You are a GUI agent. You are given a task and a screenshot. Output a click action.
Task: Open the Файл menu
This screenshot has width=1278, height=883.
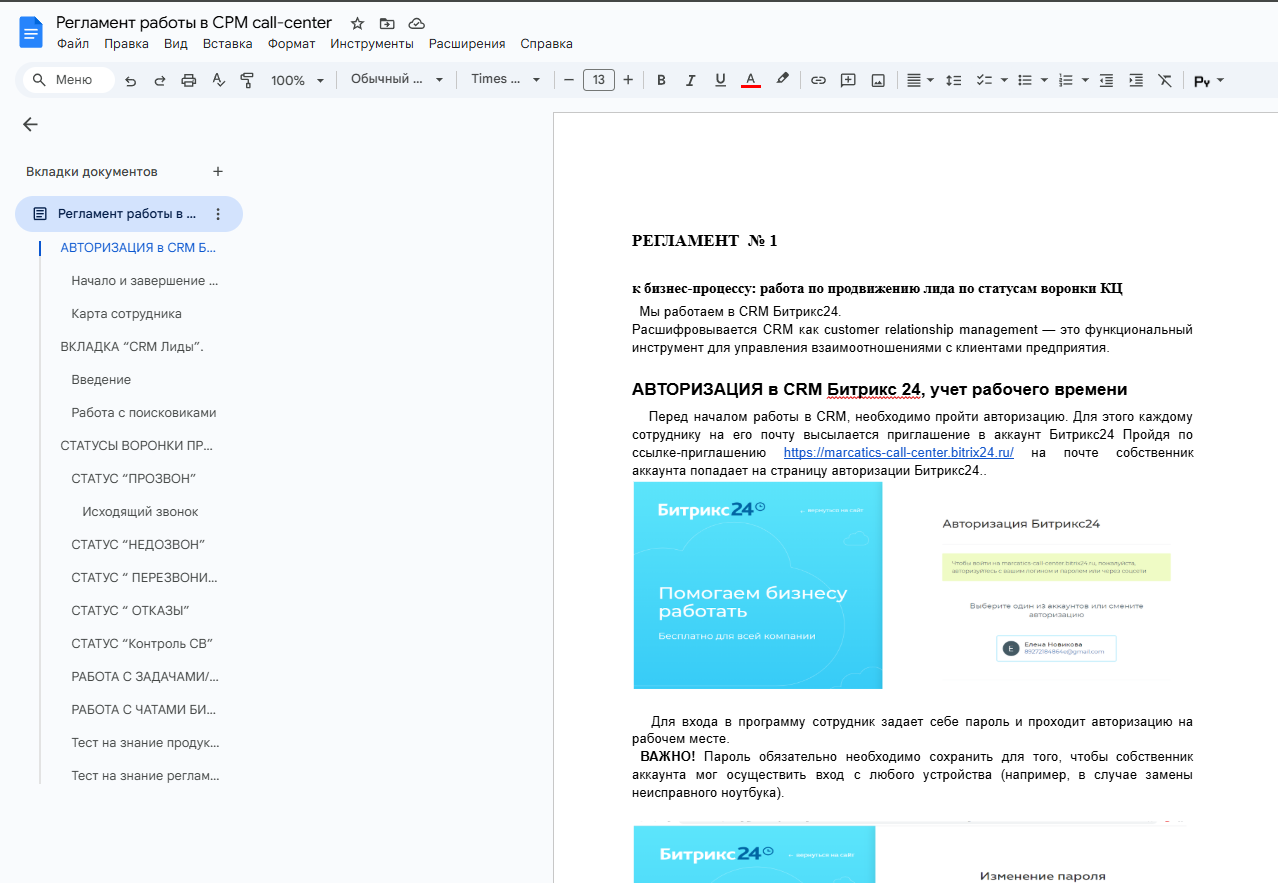pos(73,44)
